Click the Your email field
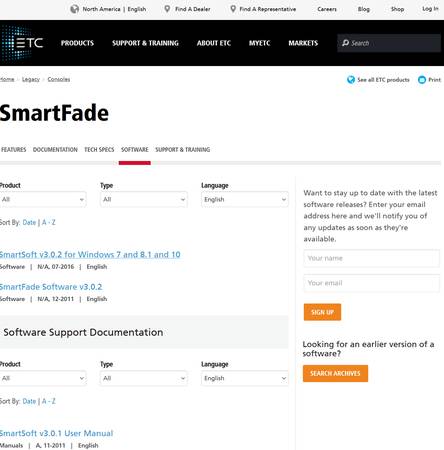Viewport: 444px width, 450px height. 371,283
